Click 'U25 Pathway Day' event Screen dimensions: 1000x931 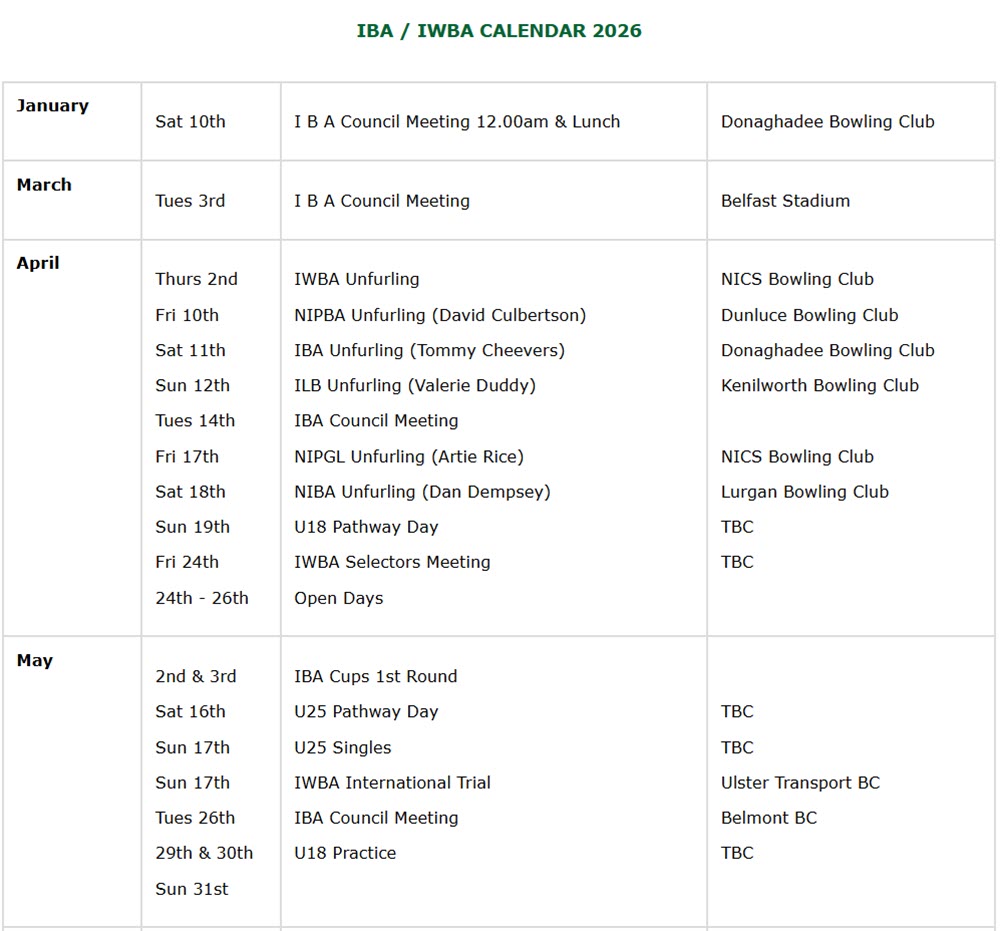point(366,712)
